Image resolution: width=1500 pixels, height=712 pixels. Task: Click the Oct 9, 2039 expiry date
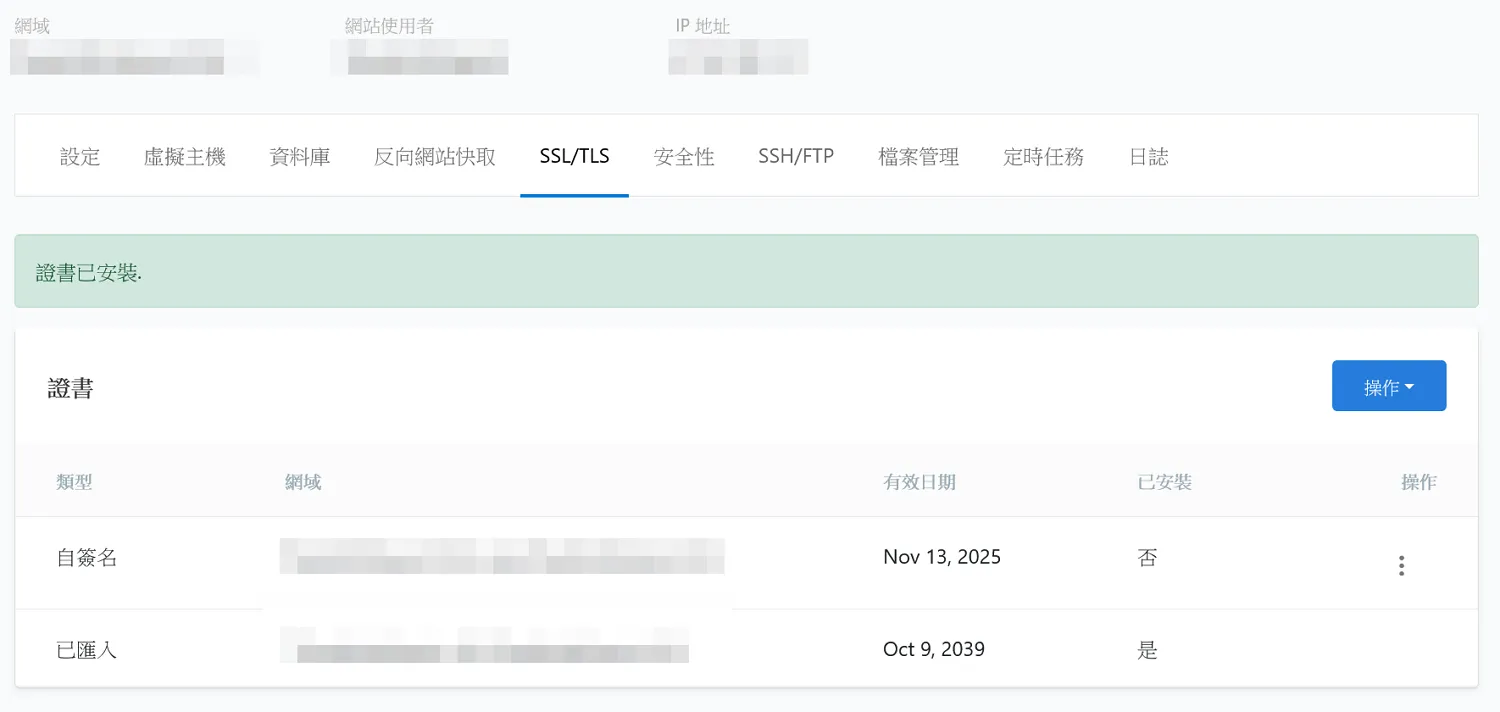pyautogui.click(x=933, y=650)
